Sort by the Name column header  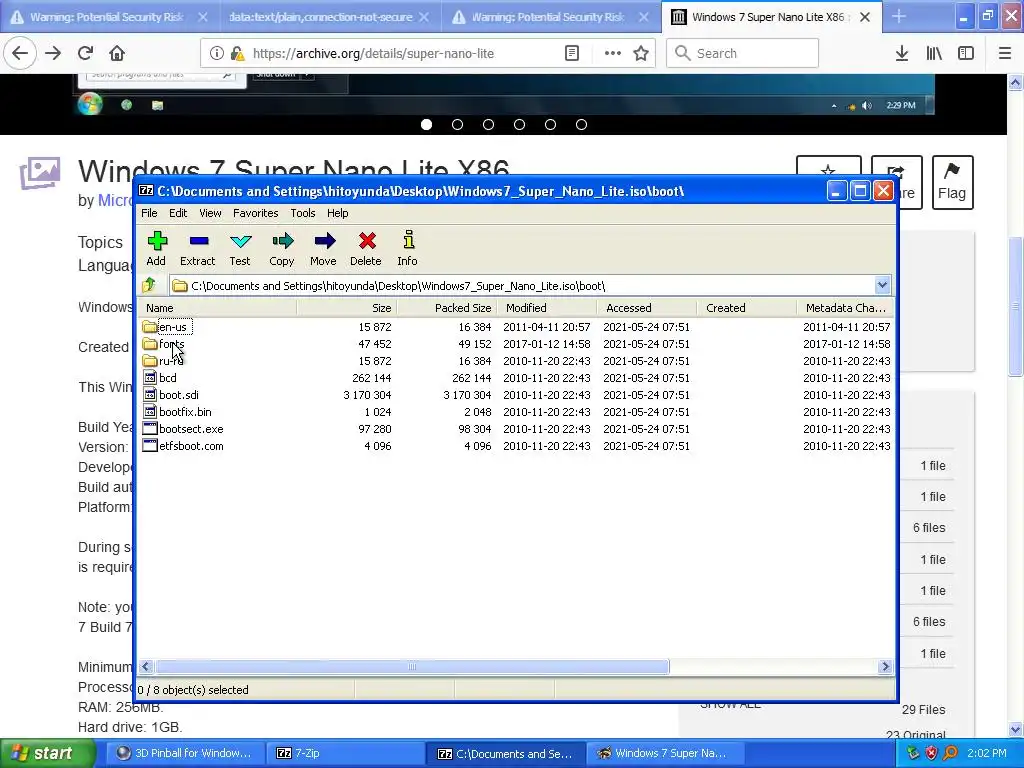217,308
